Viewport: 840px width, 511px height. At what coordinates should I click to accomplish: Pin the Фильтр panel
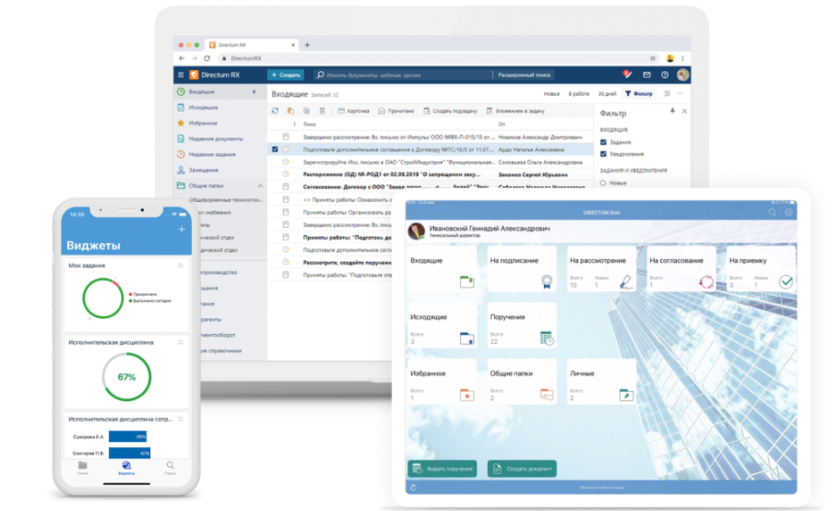coord(672,111)
